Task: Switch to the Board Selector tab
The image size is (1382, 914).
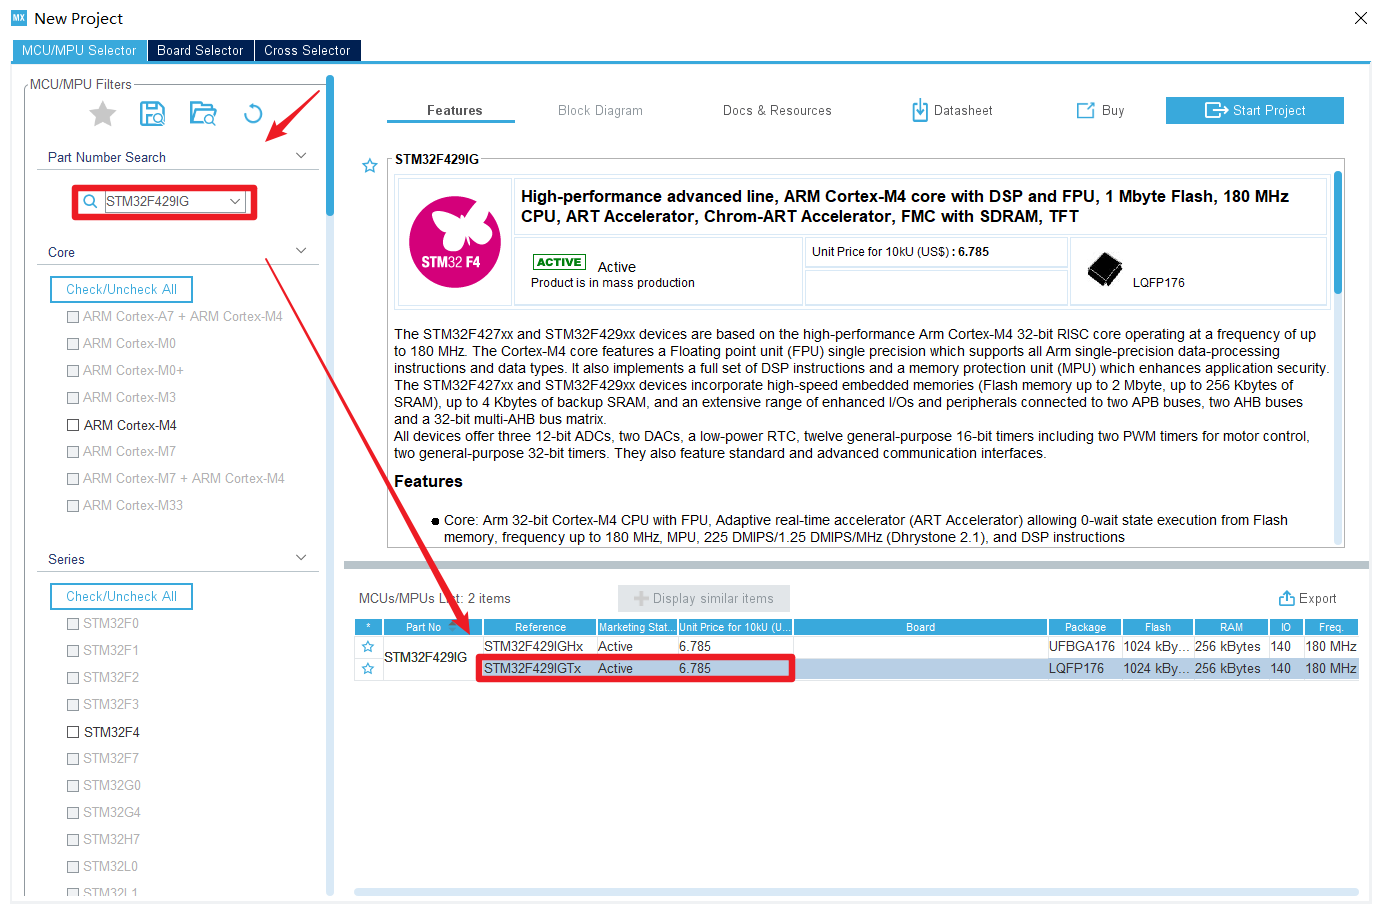Action: [200, 50]
